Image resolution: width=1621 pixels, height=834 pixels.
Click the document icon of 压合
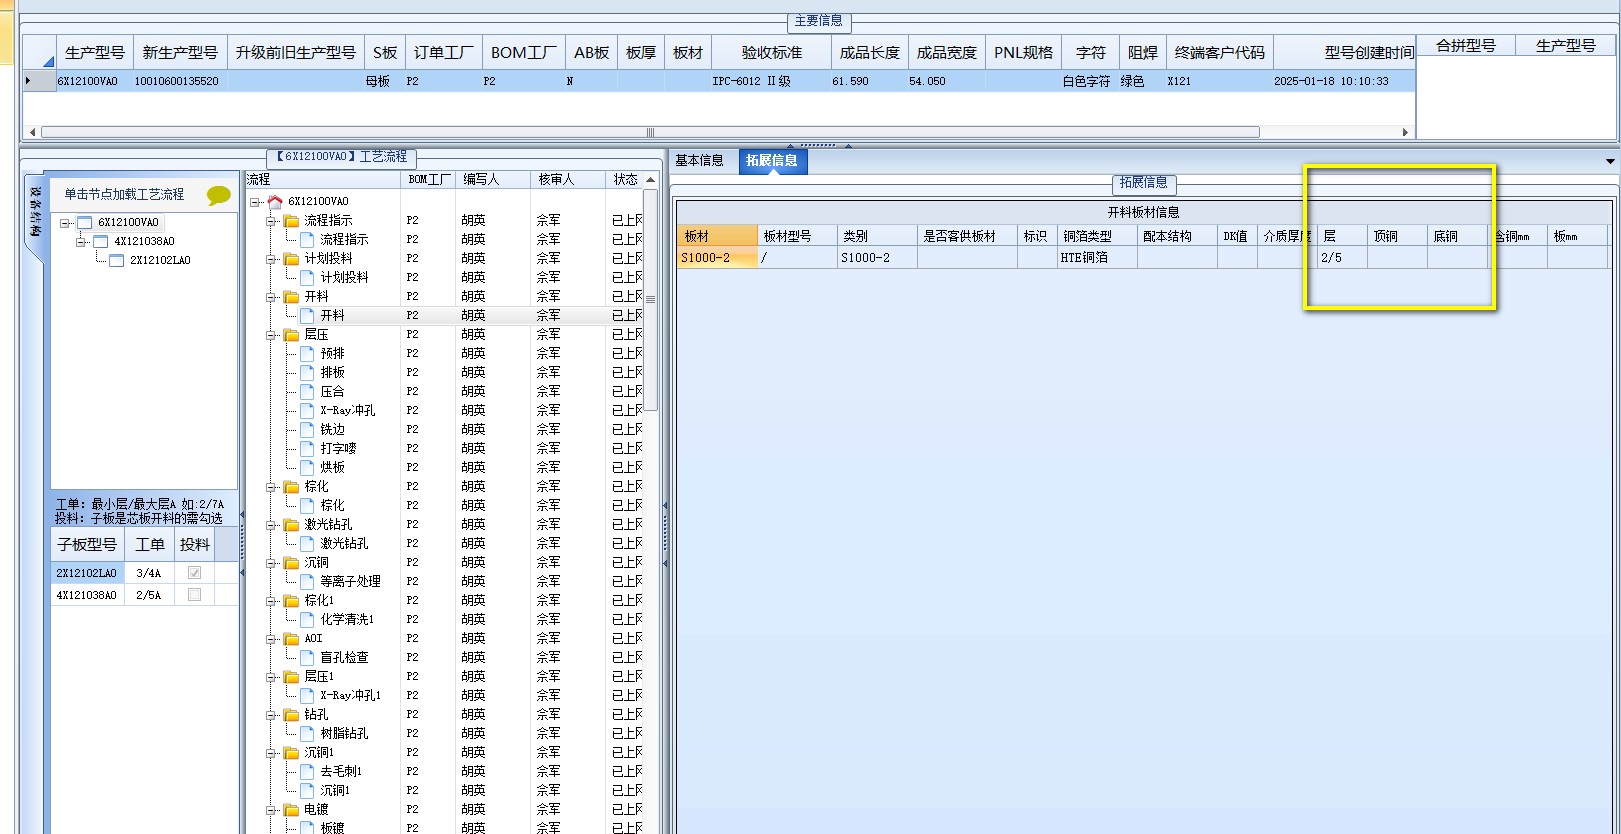pyautogui.click(x=307, y=391)
